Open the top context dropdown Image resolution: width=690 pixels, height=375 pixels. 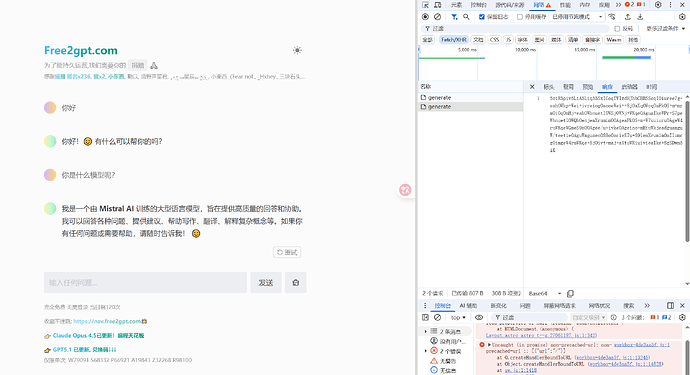458,317
